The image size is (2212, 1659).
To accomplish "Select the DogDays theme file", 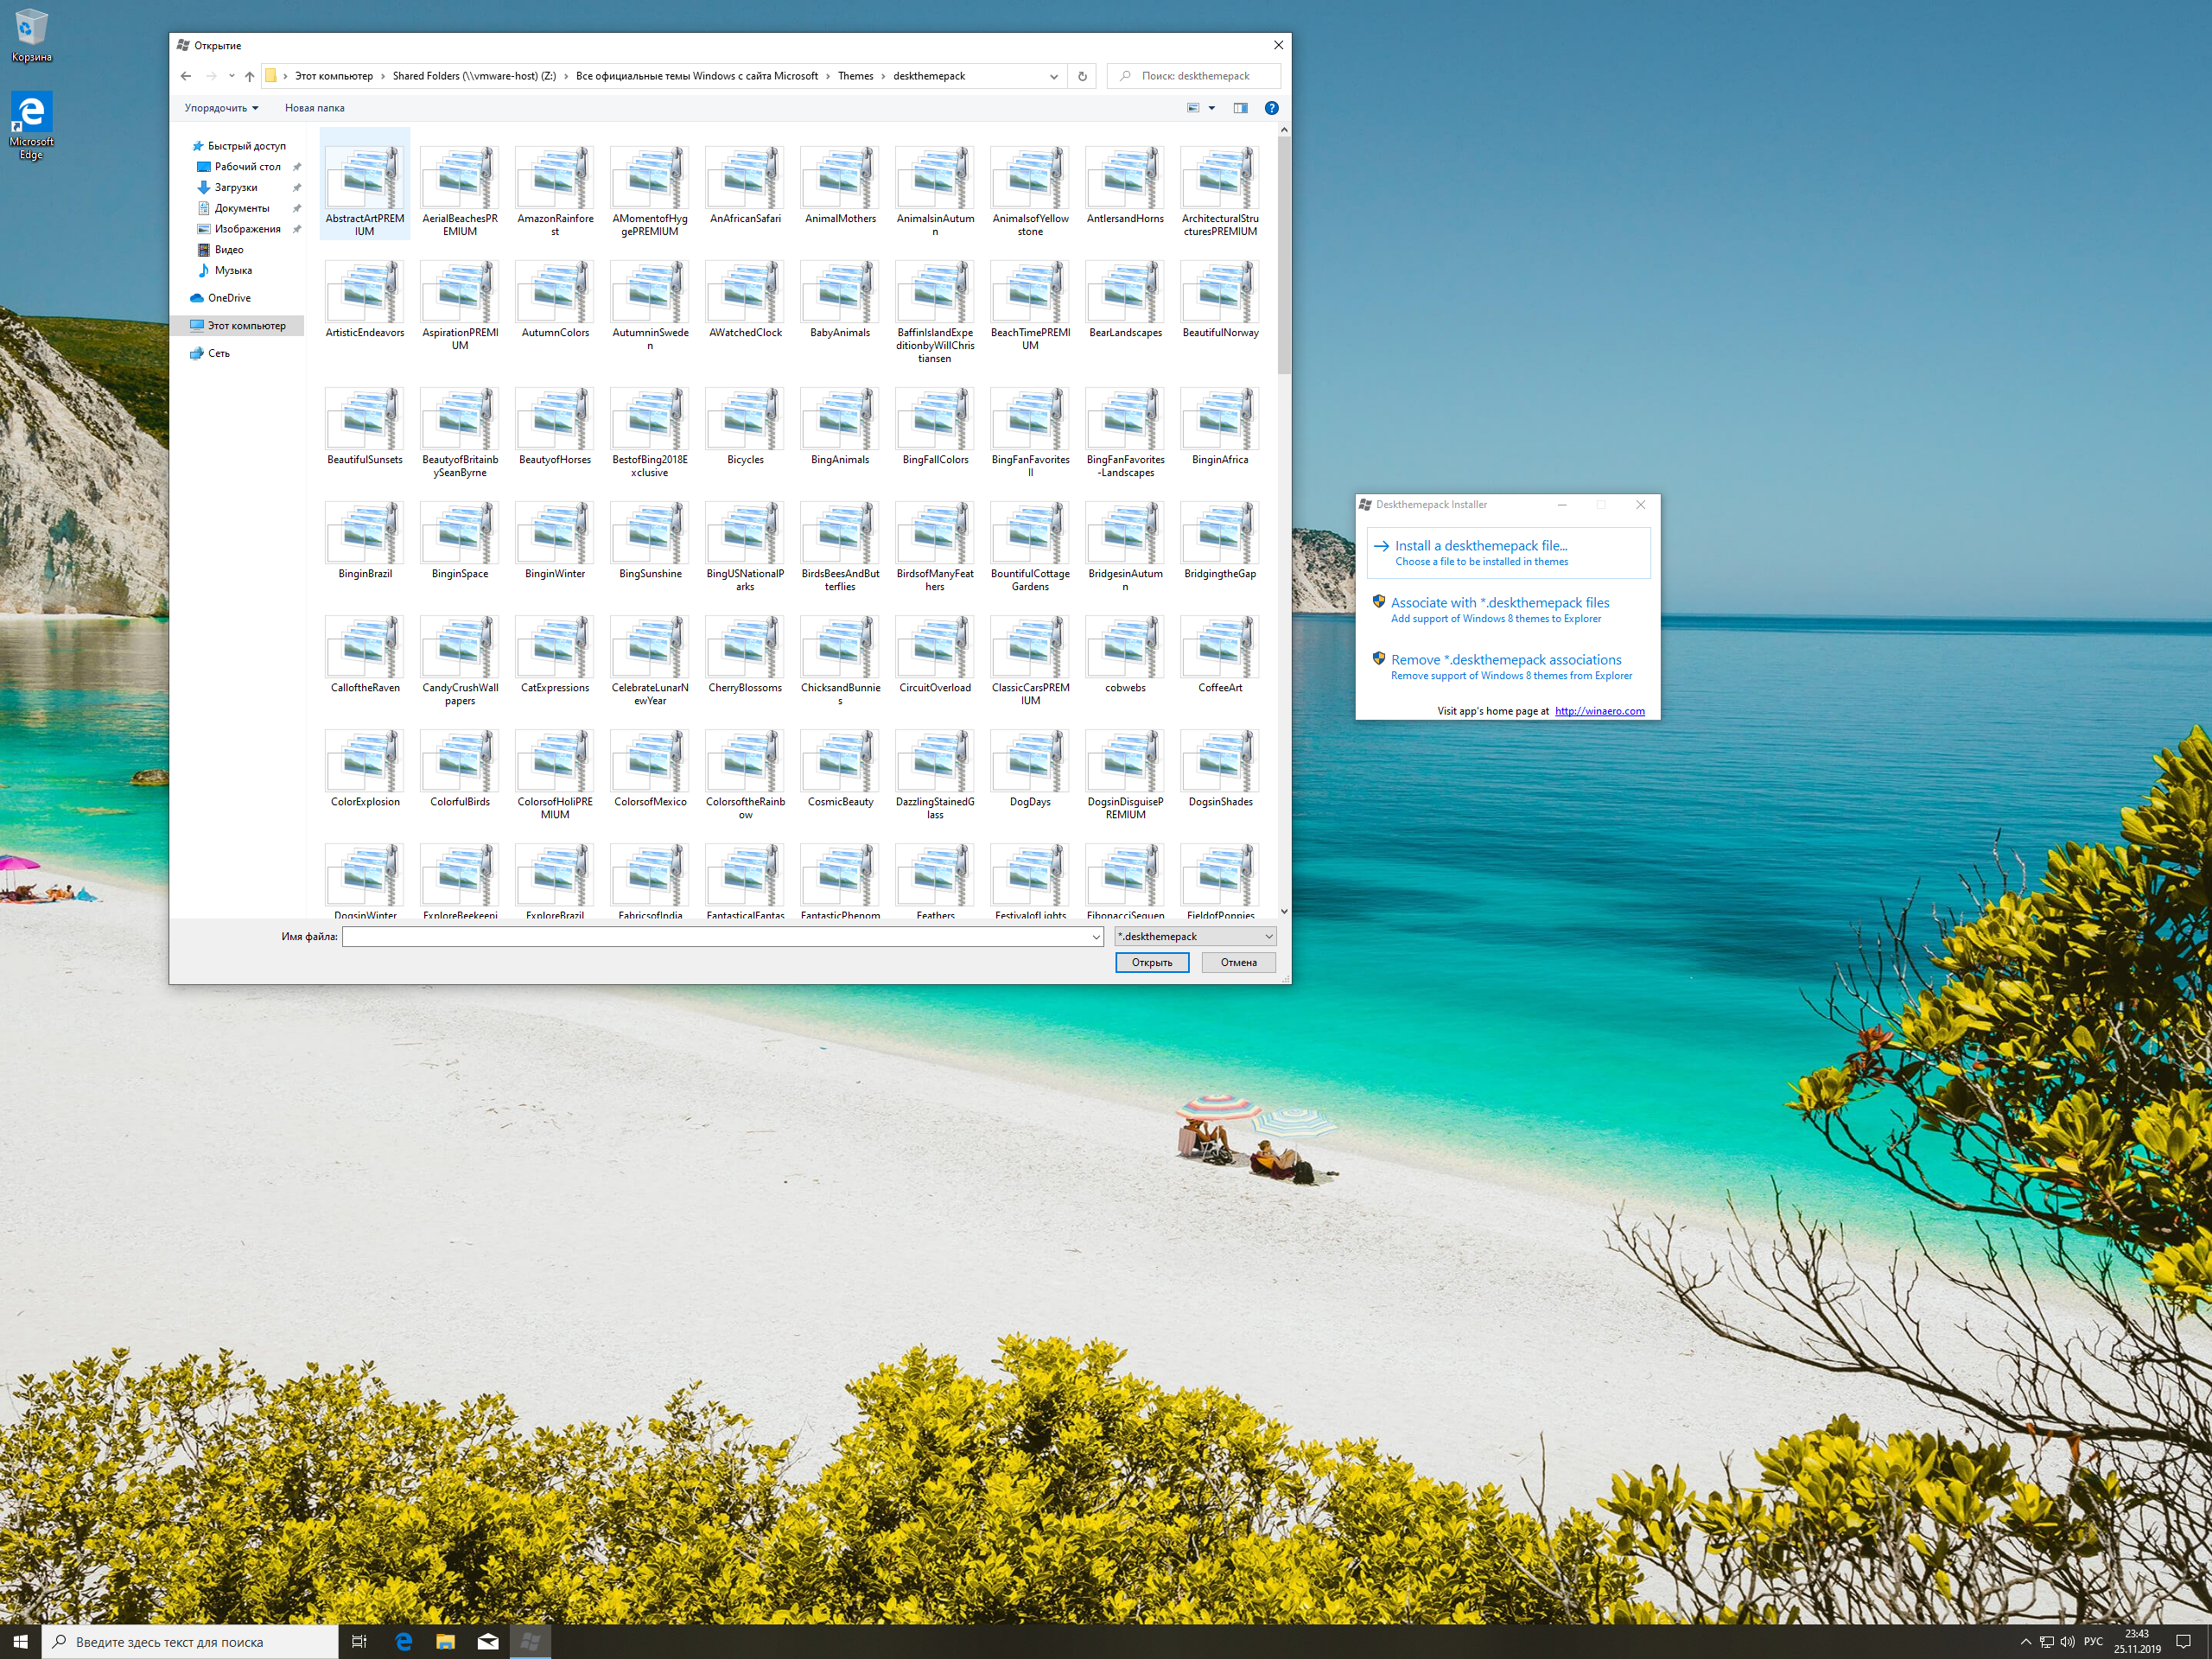I will point(1030,769).
